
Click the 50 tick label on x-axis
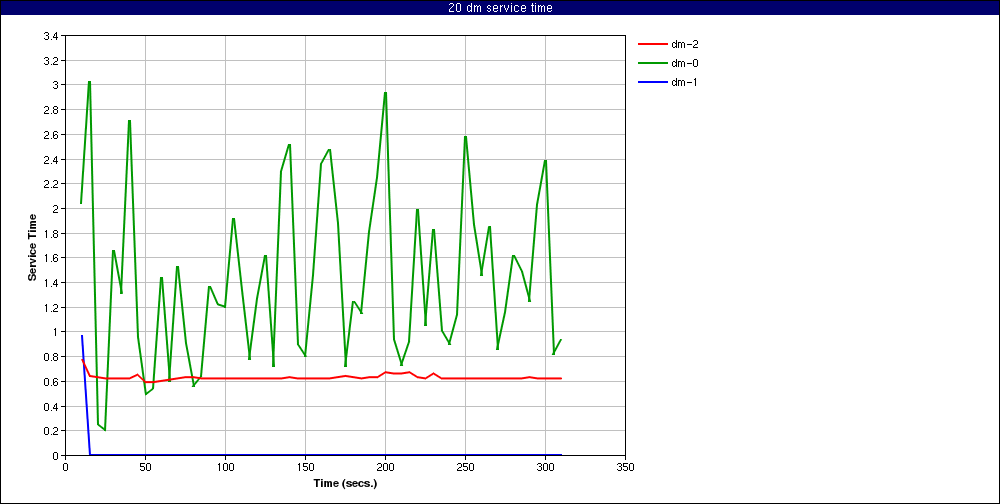[145, 467]
